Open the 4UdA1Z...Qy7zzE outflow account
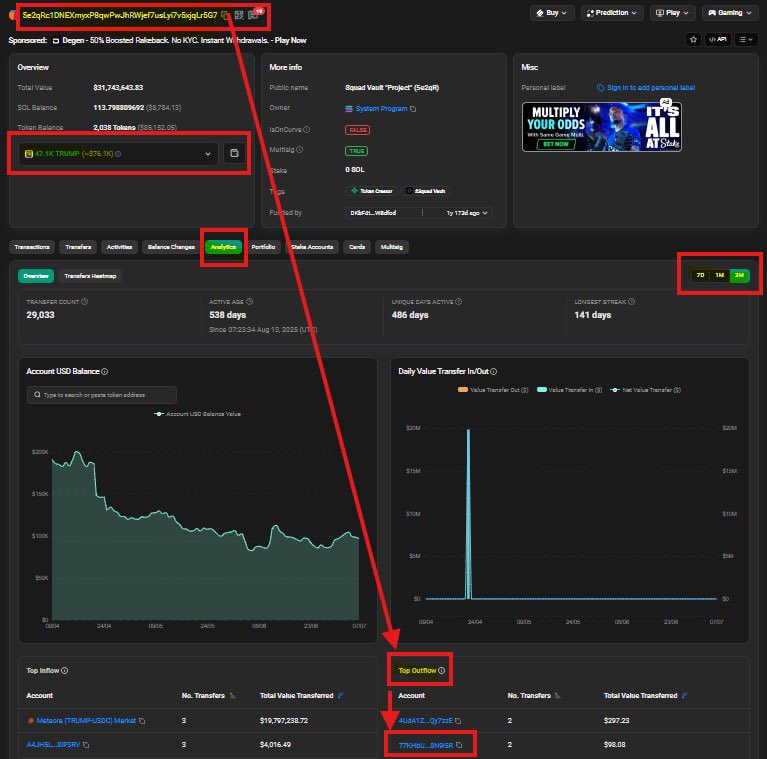The width and height of the screenshot is (767, 759). [426, 720]
